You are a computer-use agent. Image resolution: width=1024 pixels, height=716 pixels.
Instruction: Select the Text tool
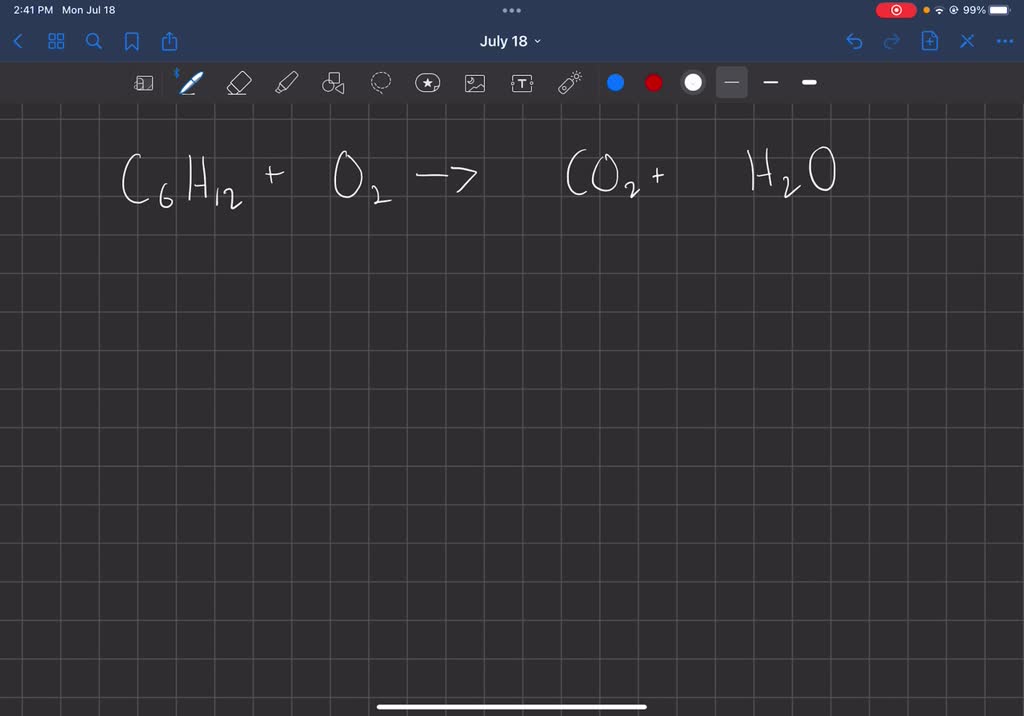tap(521, 83)
